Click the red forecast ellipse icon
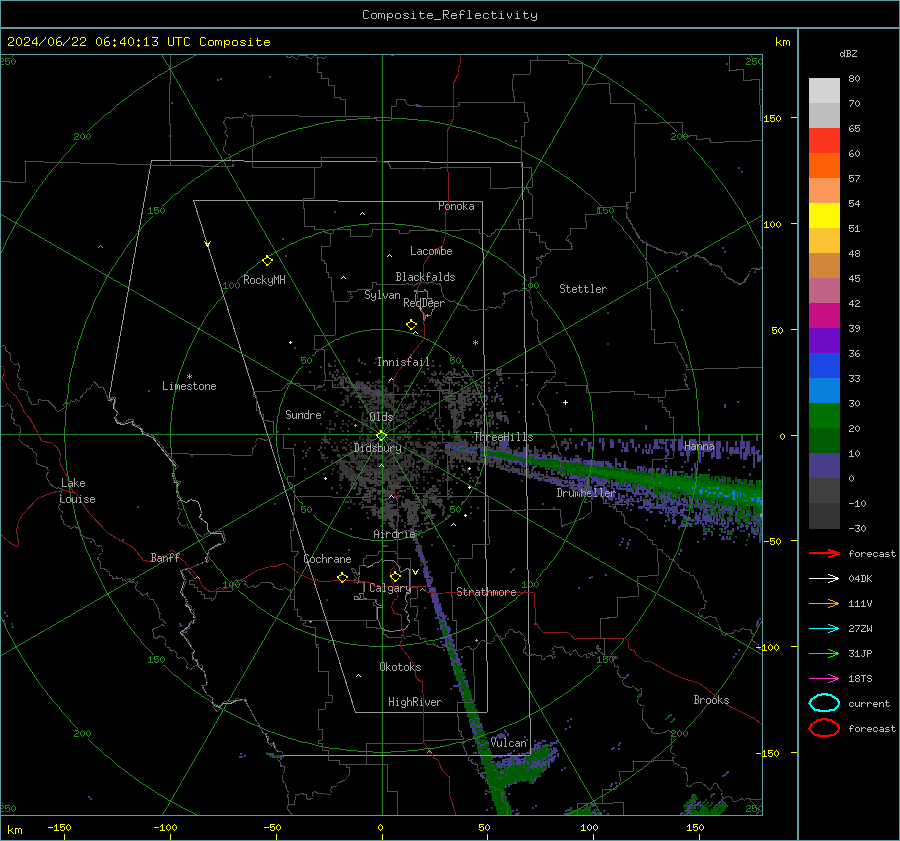 (824, 728)
